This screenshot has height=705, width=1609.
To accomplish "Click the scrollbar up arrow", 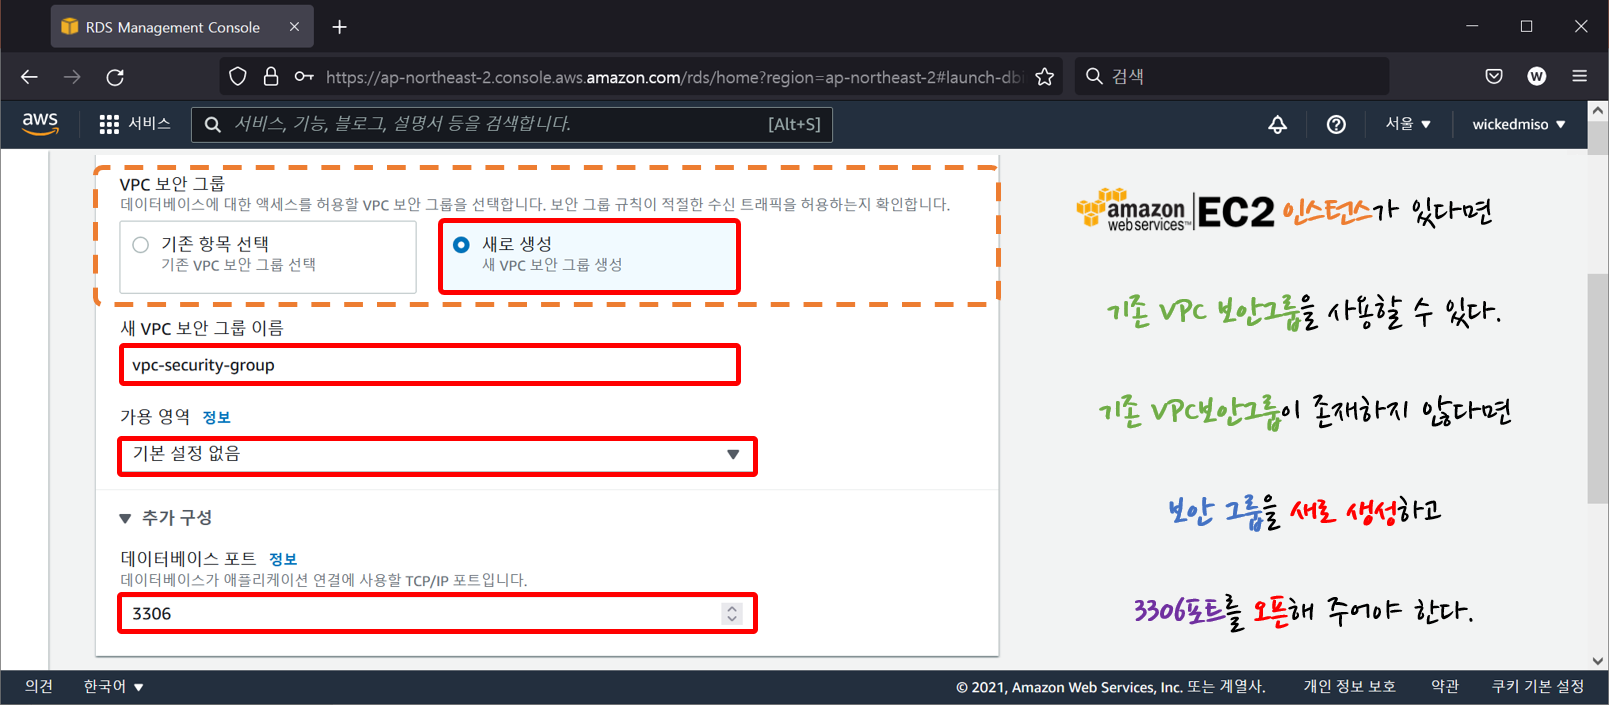I will point(1597,110).
